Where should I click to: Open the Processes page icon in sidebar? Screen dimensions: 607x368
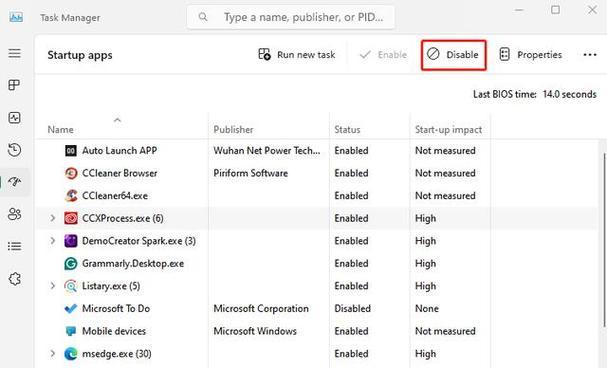point(14,85)
